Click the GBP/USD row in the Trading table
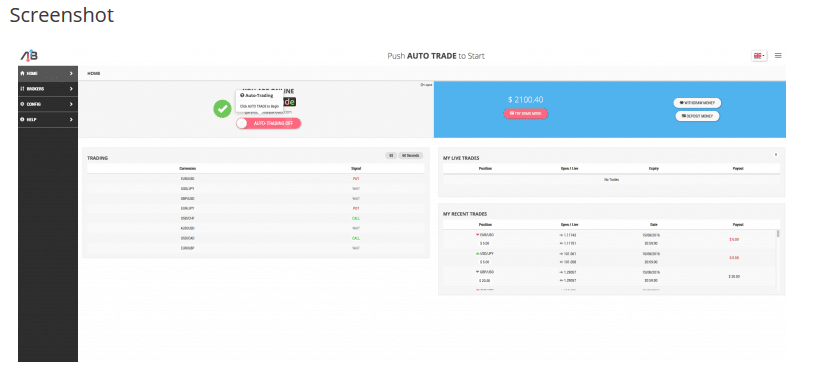Viewport: 818px width, 370px height. tap(256, 198)
